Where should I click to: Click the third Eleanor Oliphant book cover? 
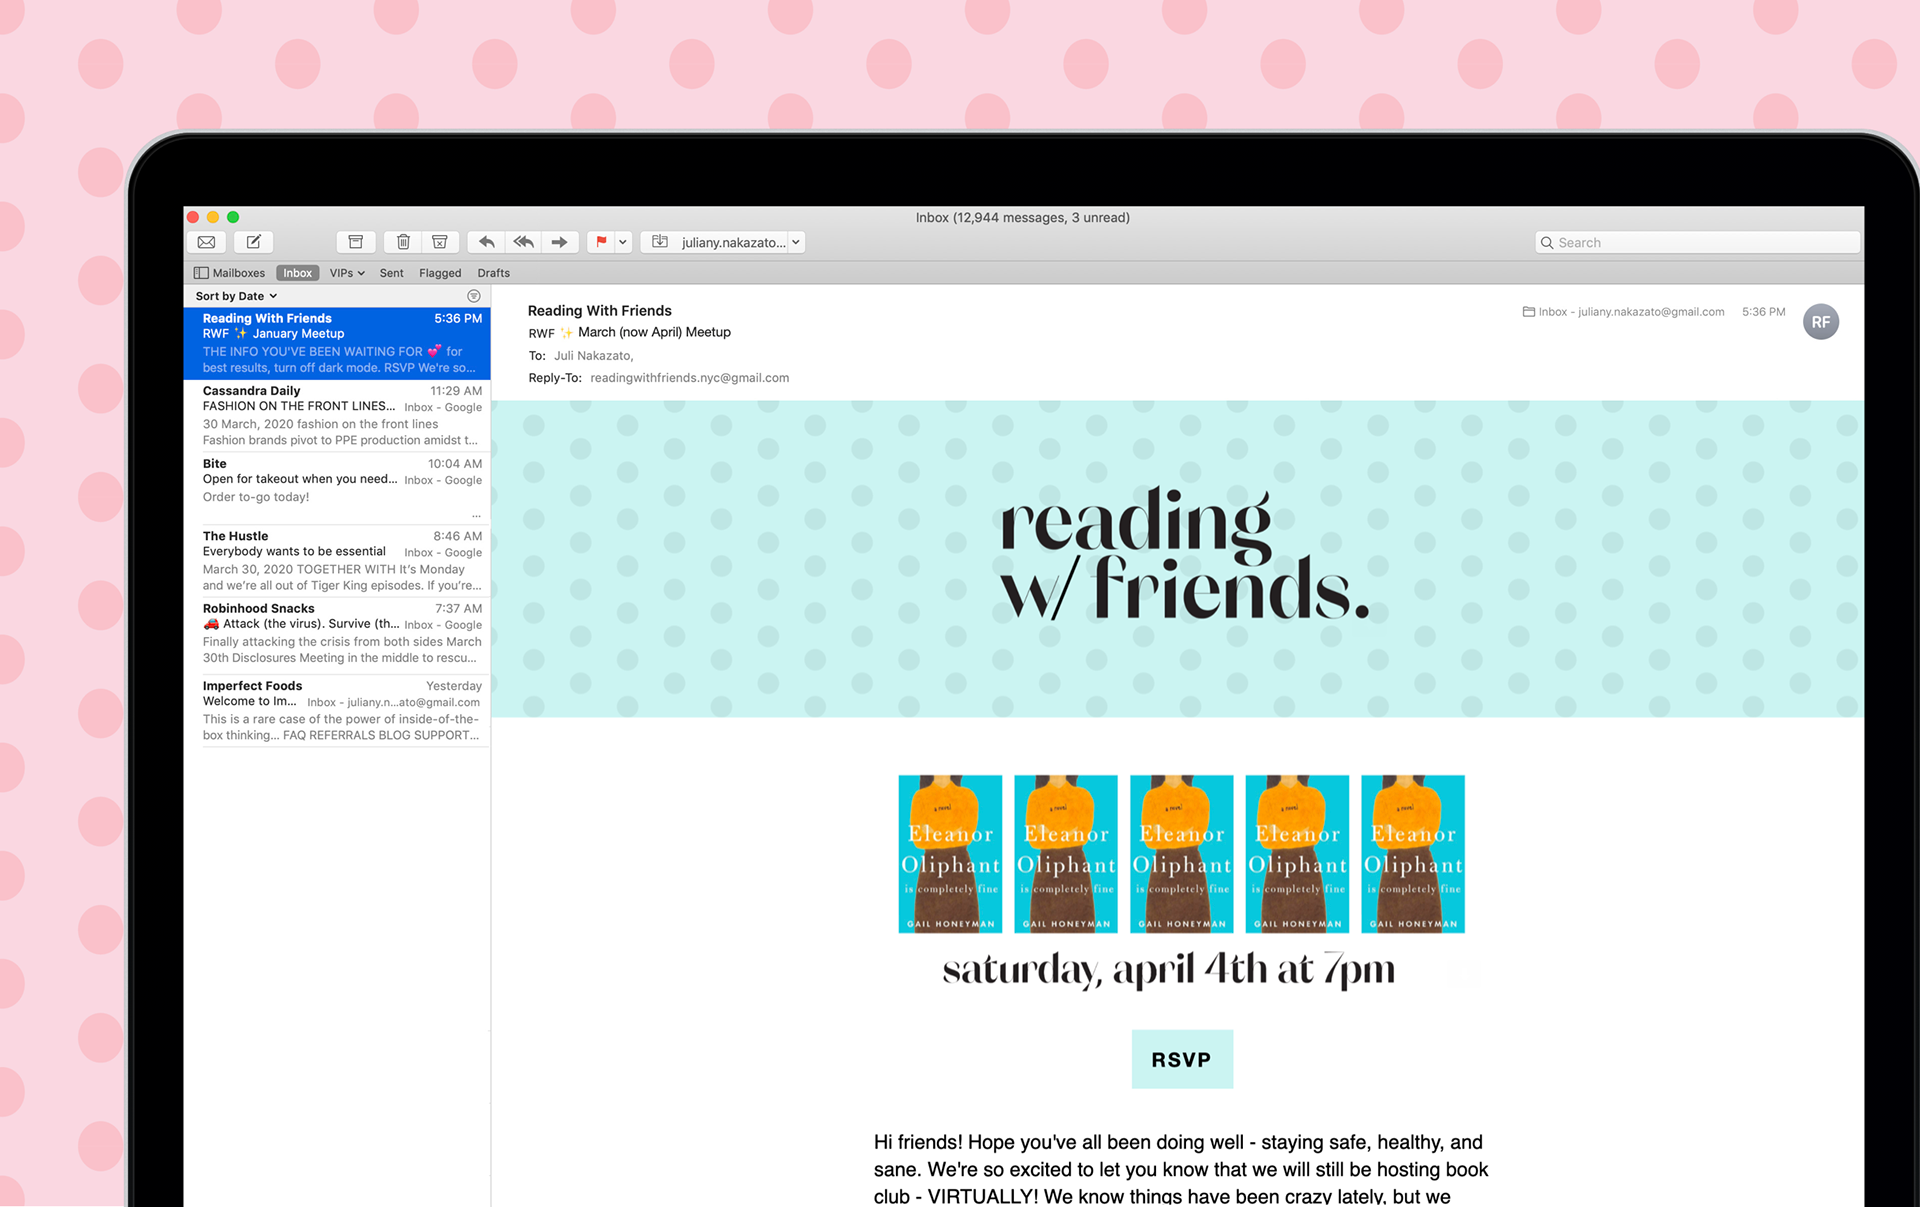point(1182,854)
